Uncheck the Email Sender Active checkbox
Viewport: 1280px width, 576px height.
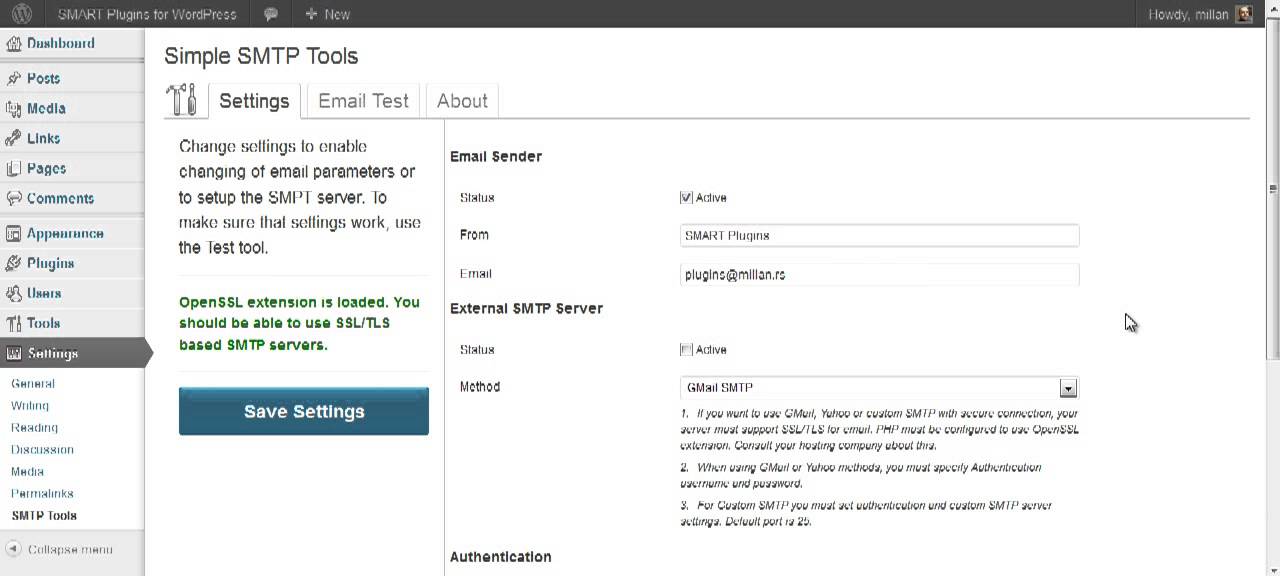pos(686,198)
